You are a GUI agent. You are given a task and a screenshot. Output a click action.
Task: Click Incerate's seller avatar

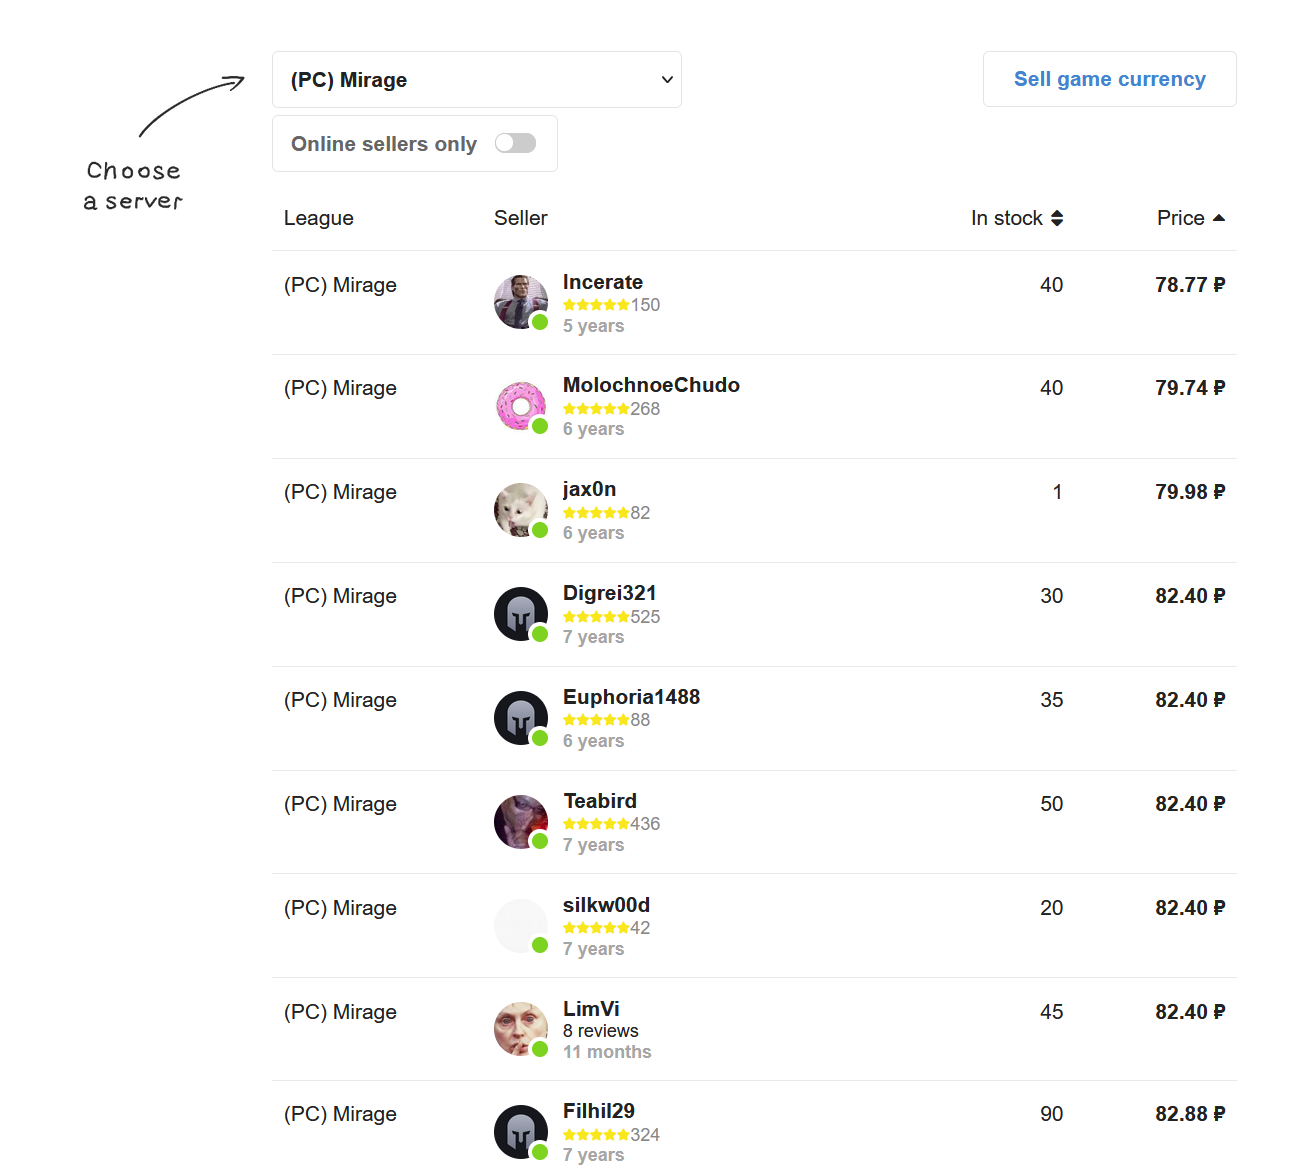(x=520, y=301)
